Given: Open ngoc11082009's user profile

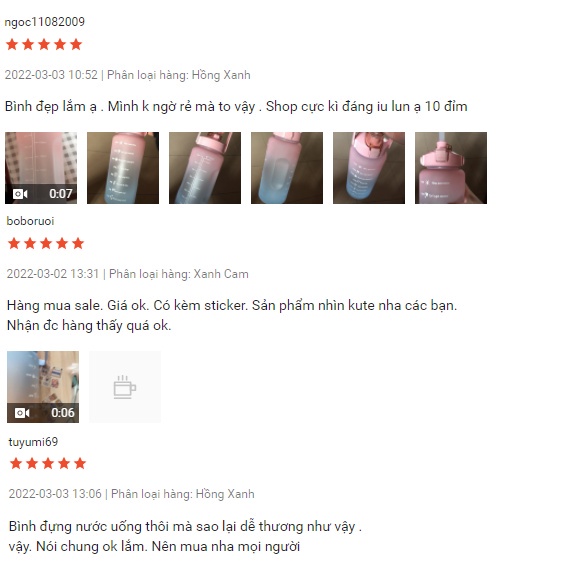Looking at the screenshot, I should pos(45,22).
